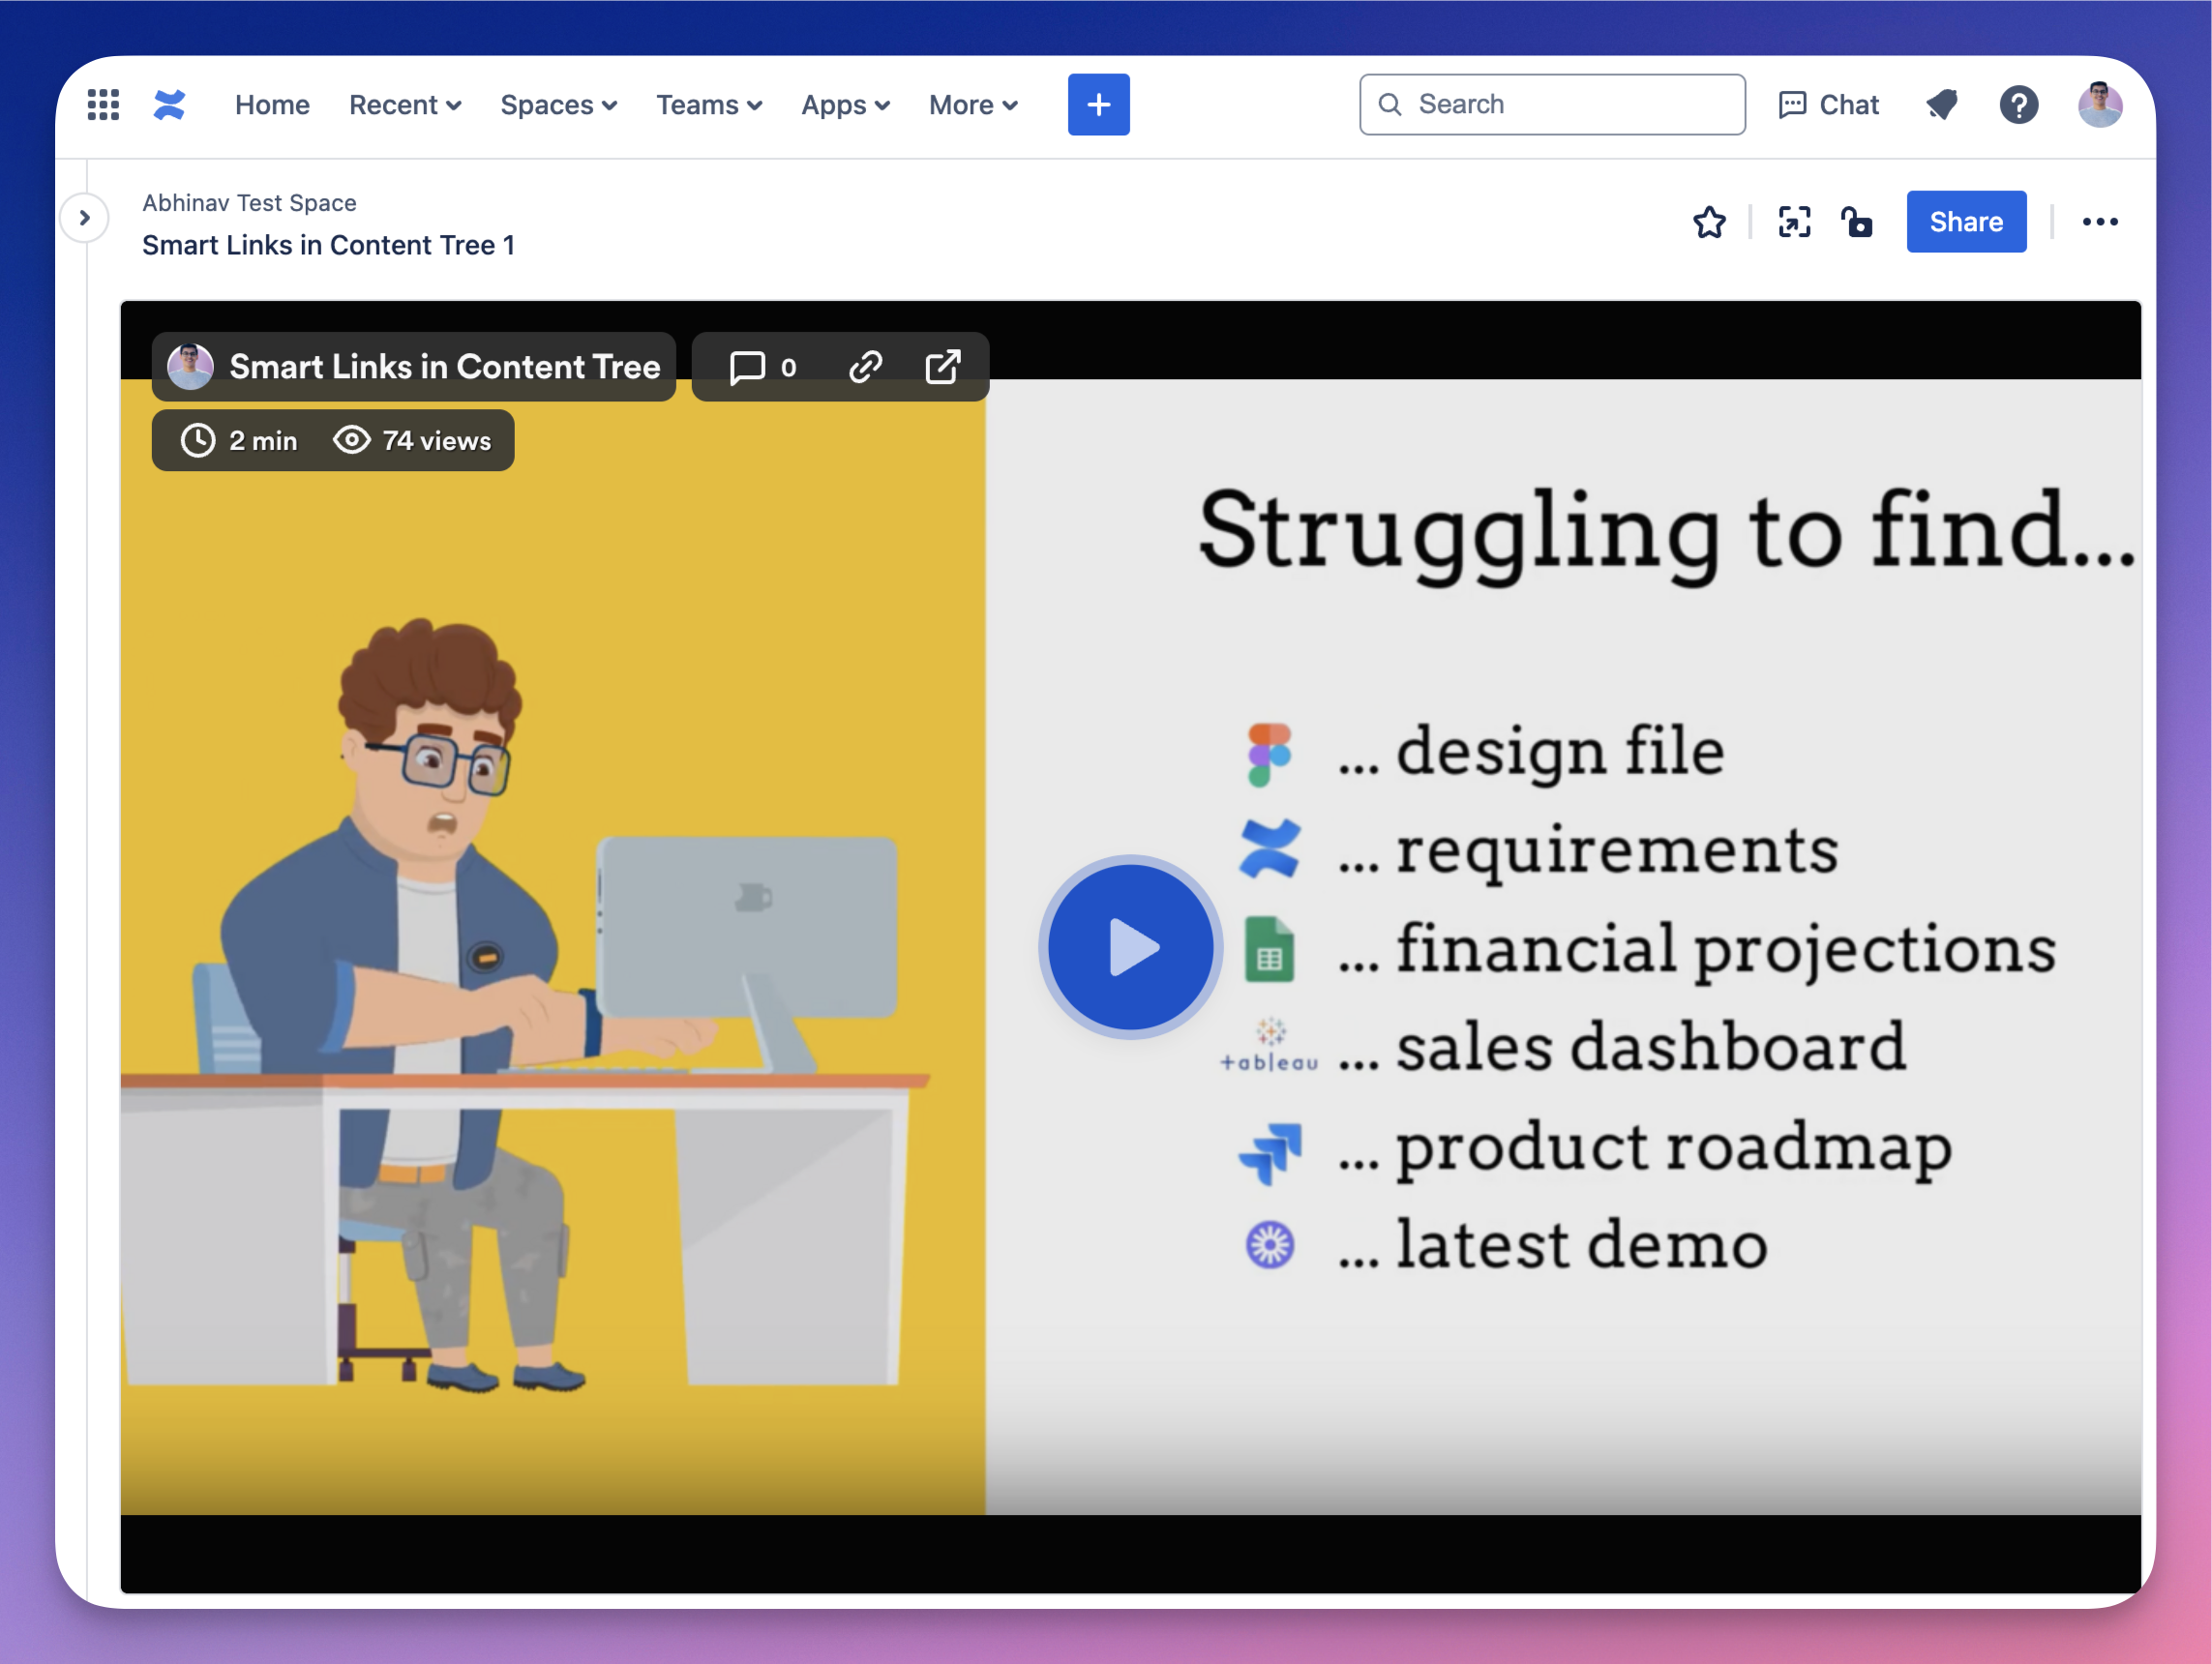The height and width of the screenshot is (1664, 2212).
Task: Open the Chat panel
Action: 1828,104
